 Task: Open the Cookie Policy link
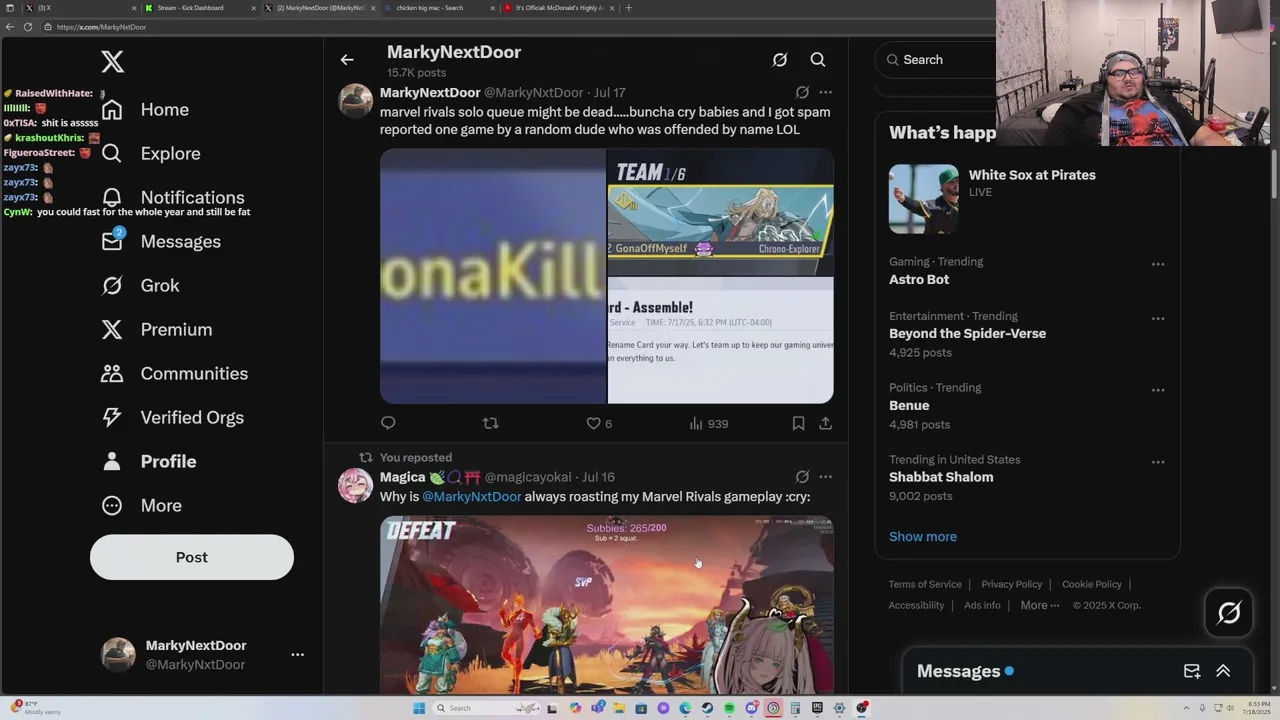coord(1092,584)
